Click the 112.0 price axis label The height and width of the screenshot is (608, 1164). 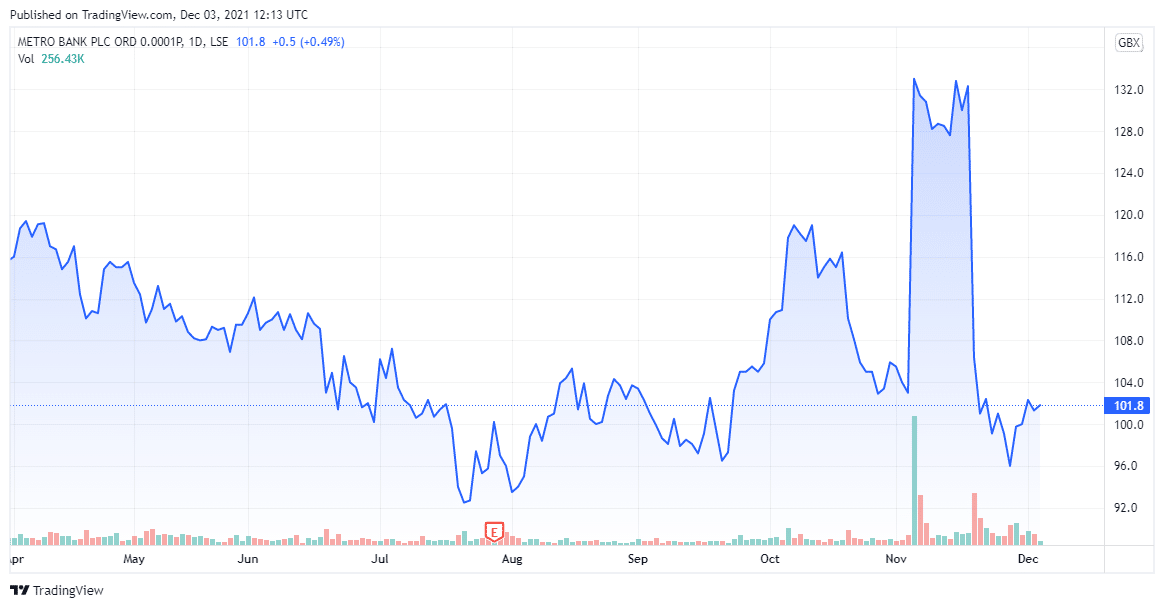tap(1128, 299)
